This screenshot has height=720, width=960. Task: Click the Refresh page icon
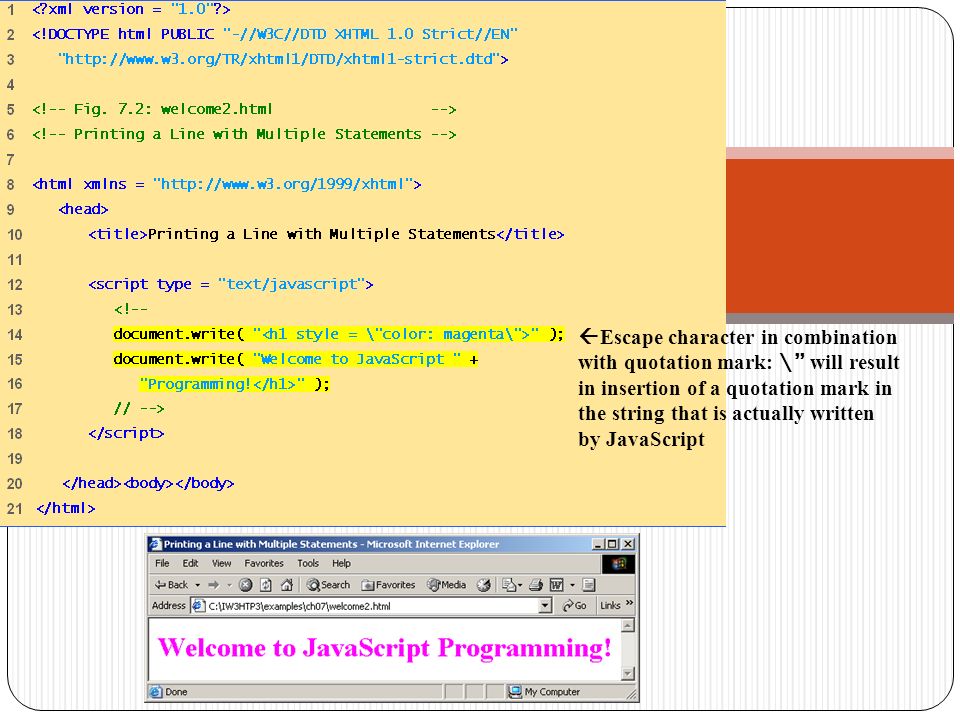tap(266, 585)
